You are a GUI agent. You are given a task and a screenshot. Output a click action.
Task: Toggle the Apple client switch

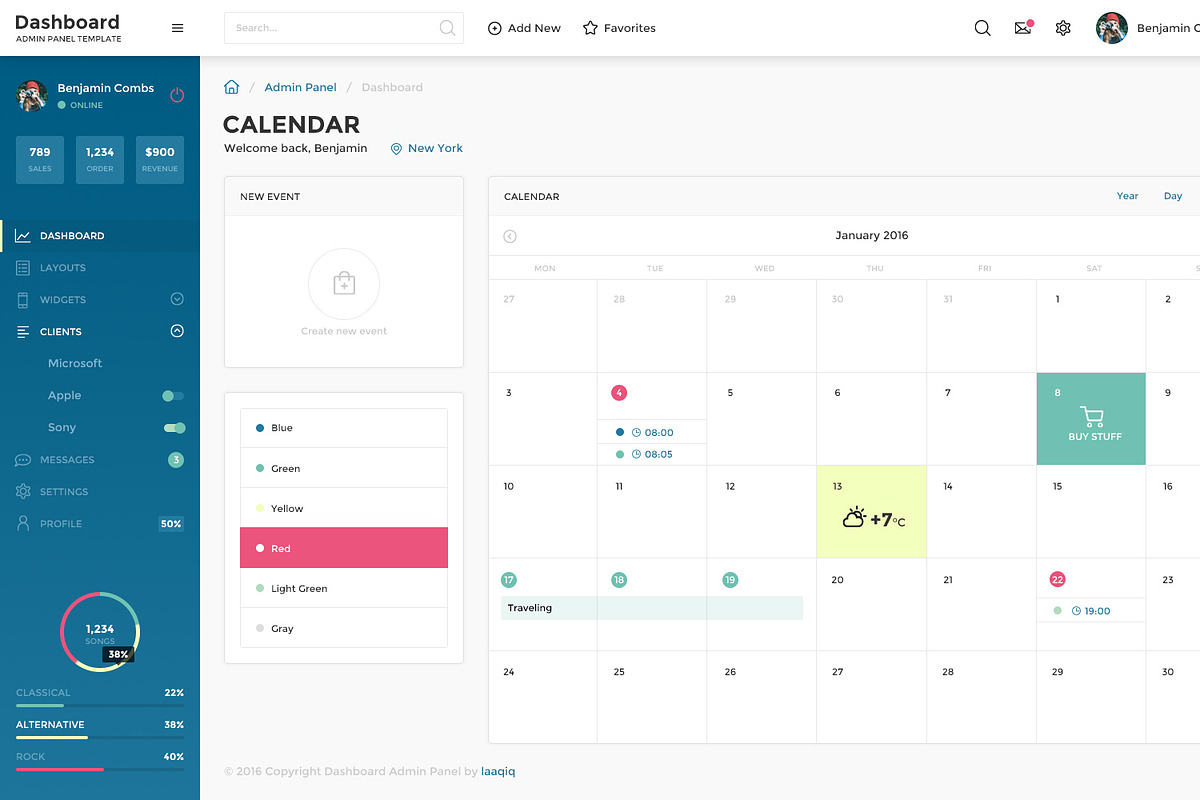click(x=170, y=395)
